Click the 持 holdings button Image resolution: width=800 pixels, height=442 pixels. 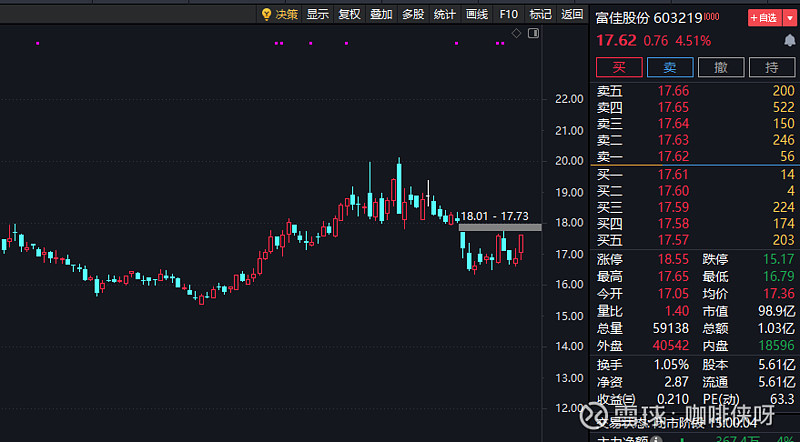pyautogui.click(x=771, y=67)
